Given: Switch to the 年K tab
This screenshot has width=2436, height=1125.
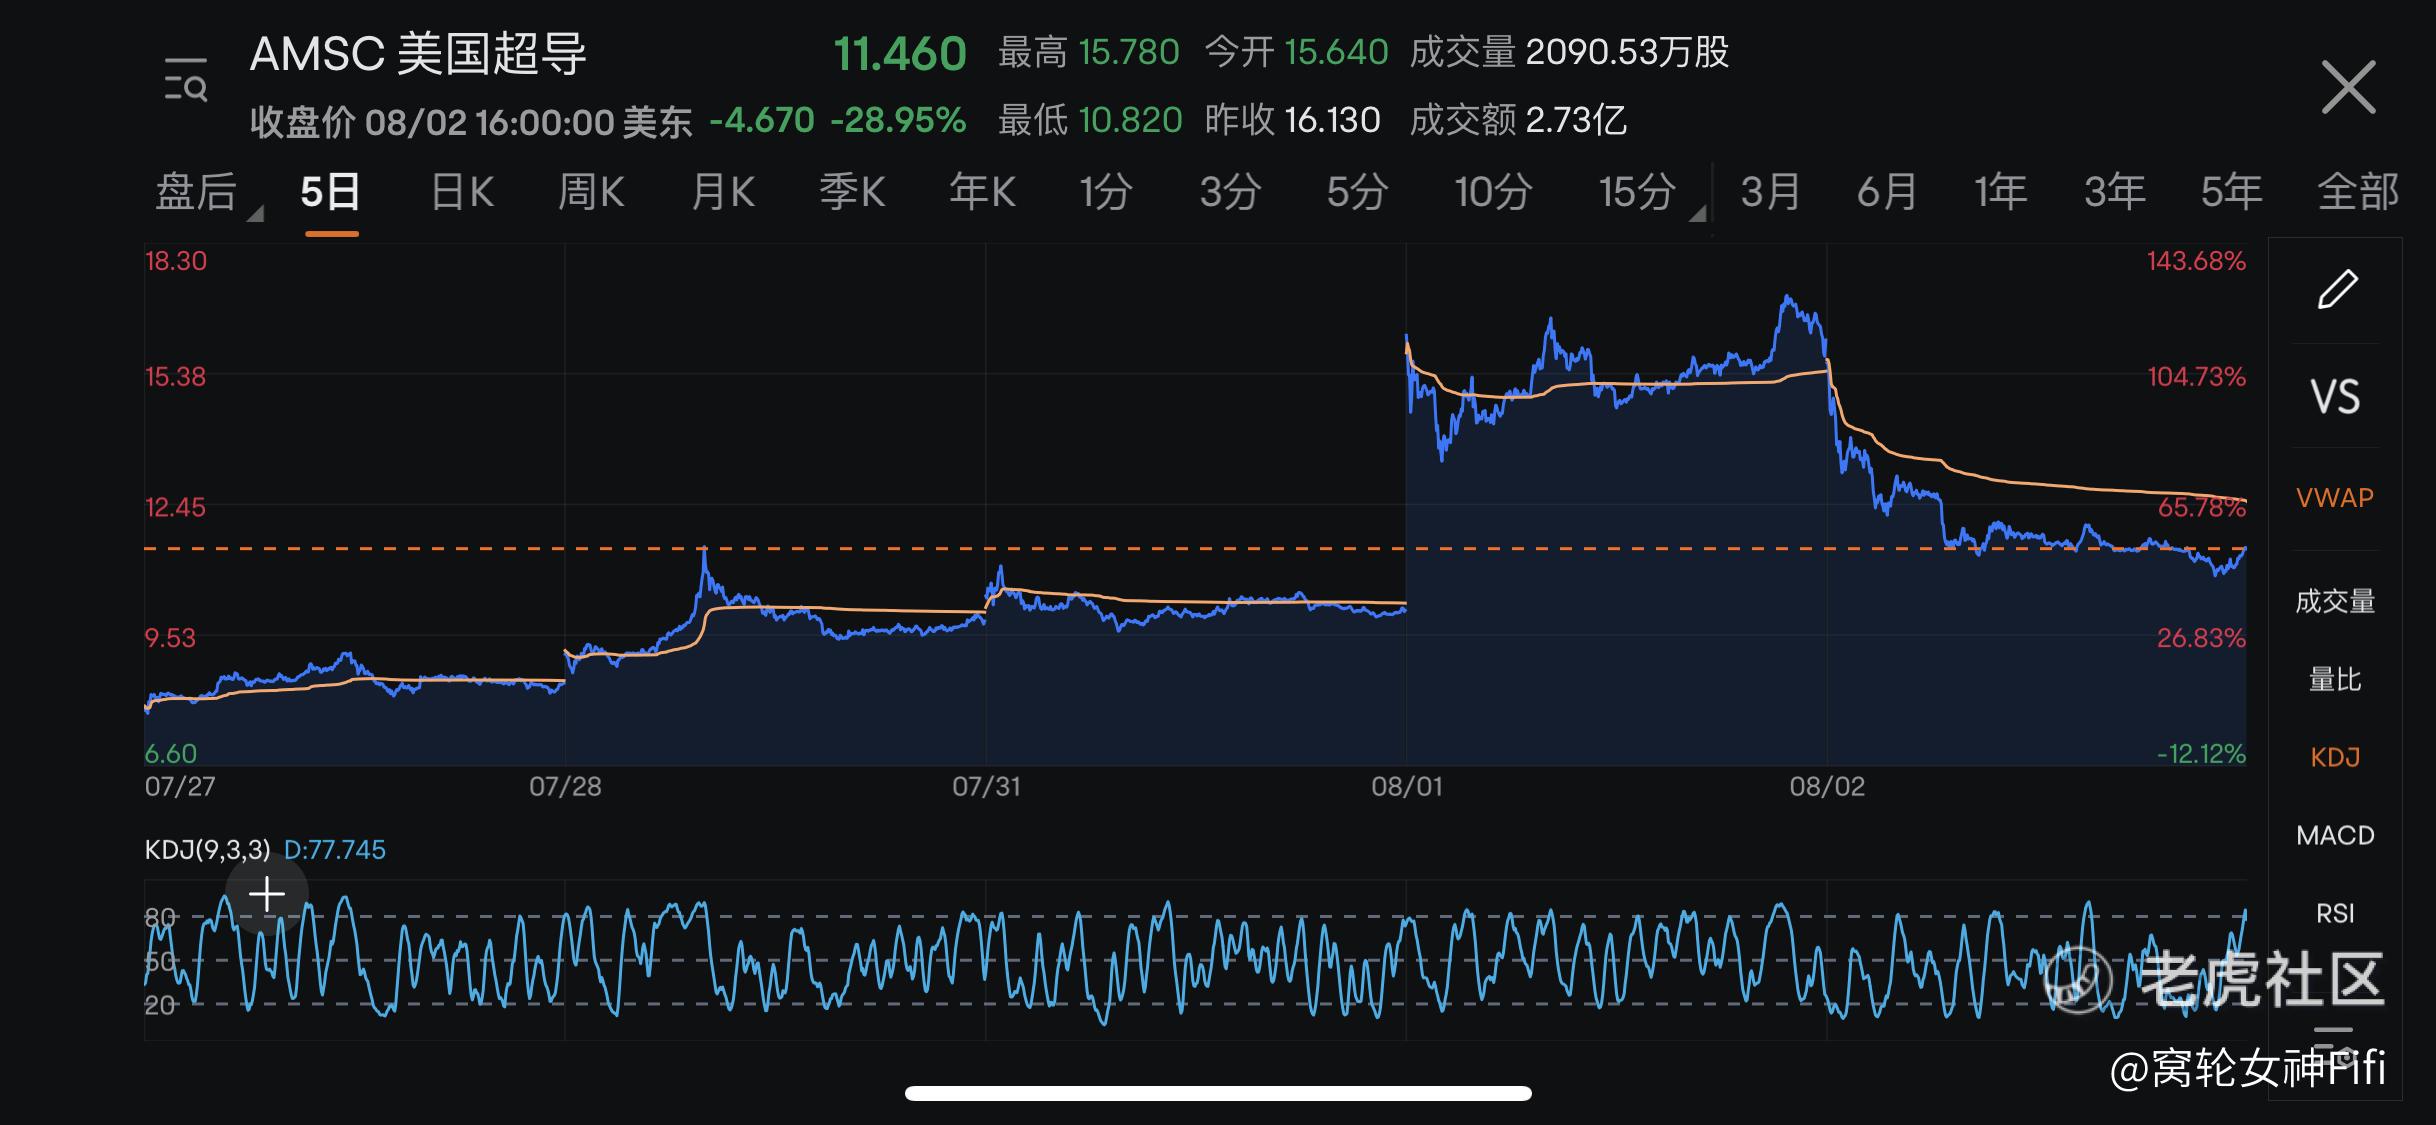Looking at the screenshot, I should click(x=982, y=192).
